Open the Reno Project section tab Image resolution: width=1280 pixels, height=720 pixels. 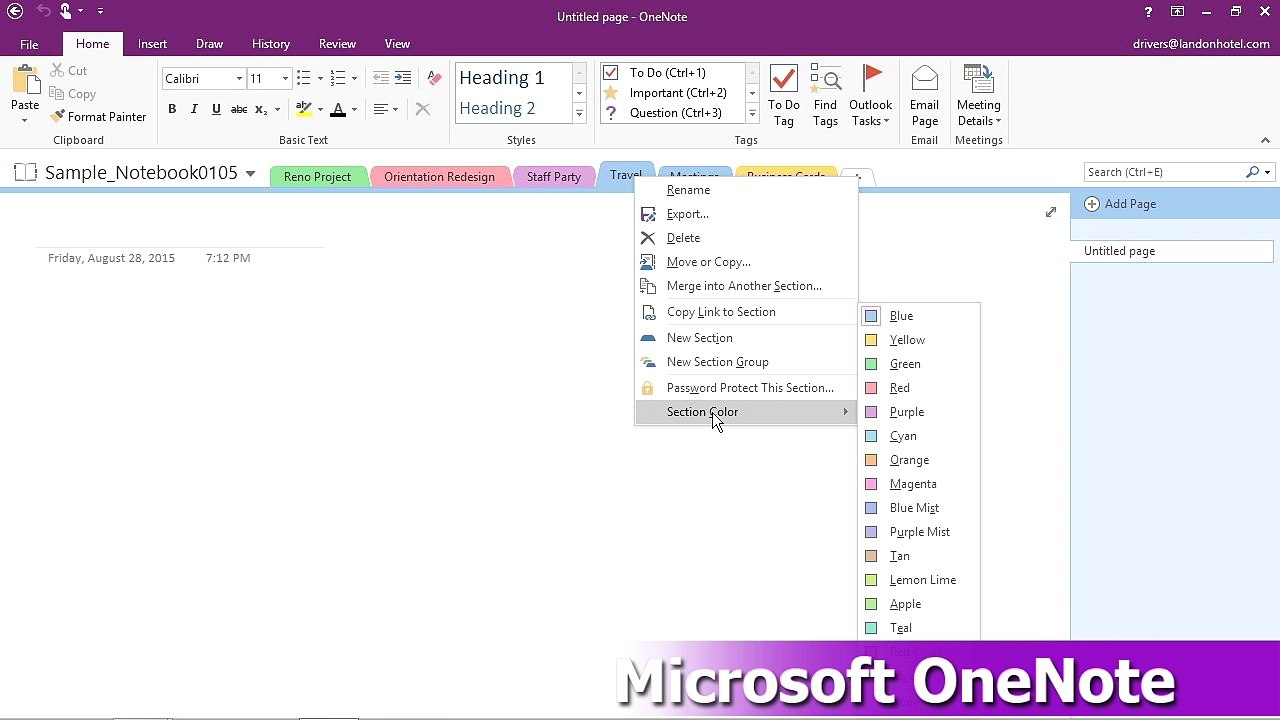tap(317, 177)
